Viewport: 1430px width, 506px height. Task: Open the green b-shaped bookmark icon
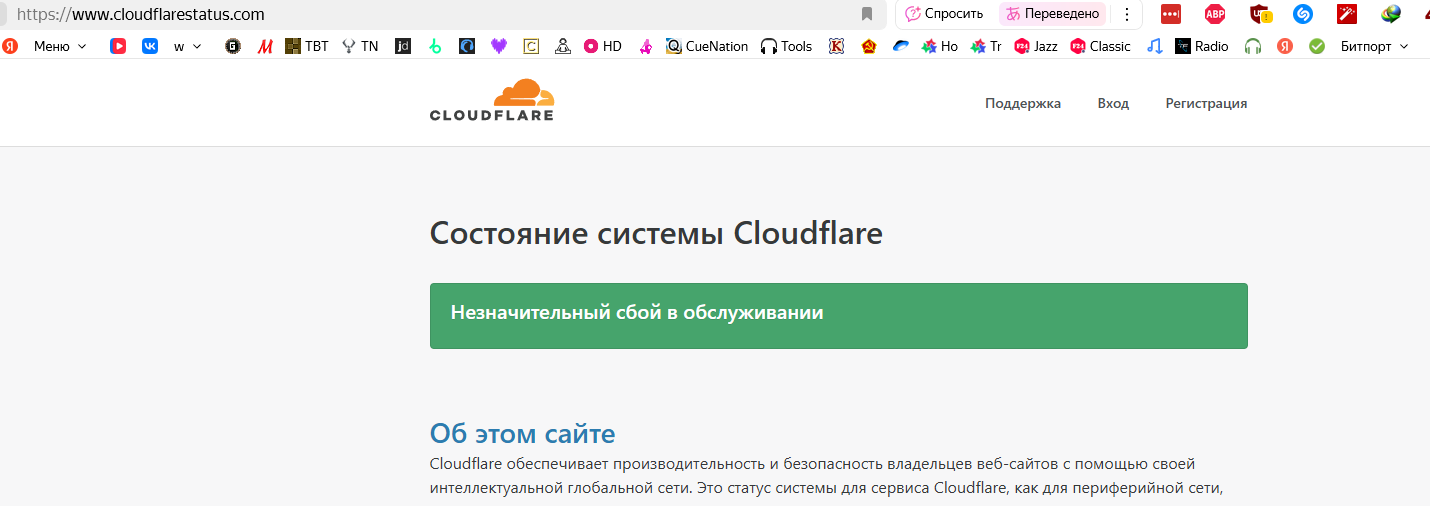435,46
